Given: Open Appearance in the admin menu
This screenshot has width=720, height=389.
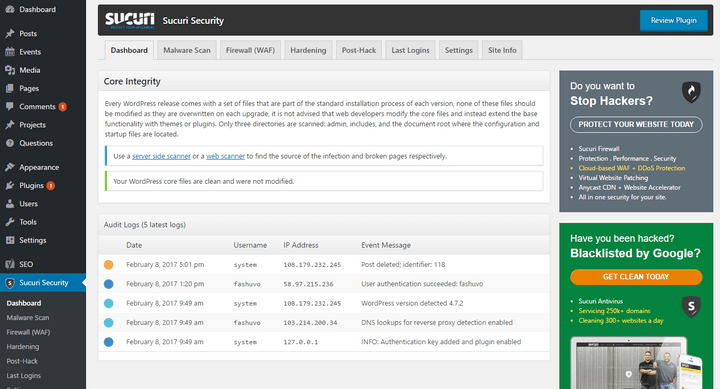Looking at the screenshot, I should (39, 167).
